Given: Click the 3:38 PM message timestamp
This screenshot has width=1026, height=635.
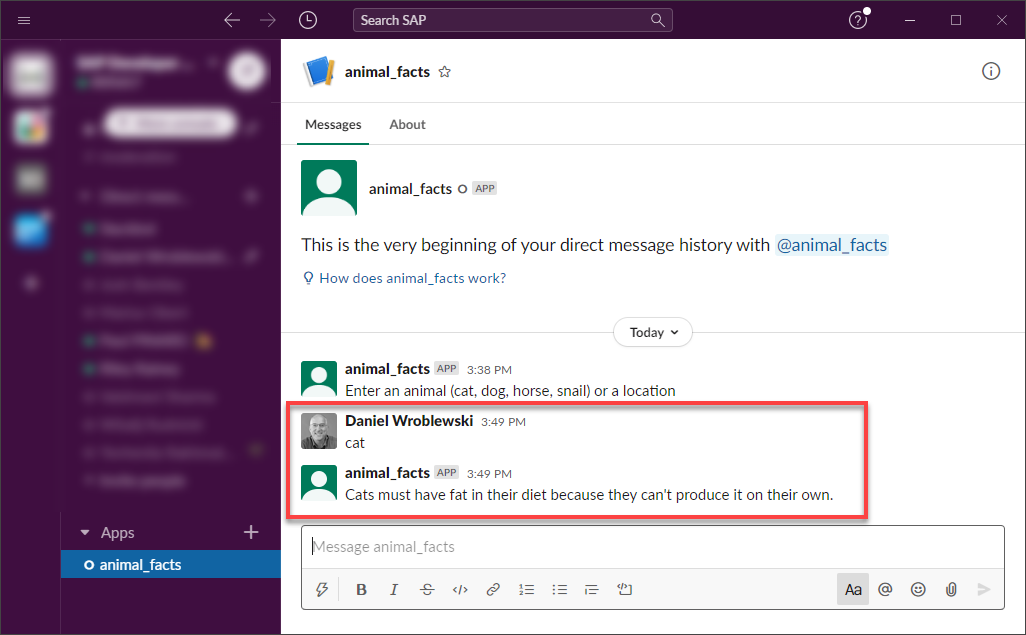Looking at the screenshot, I should coord(489,370).
